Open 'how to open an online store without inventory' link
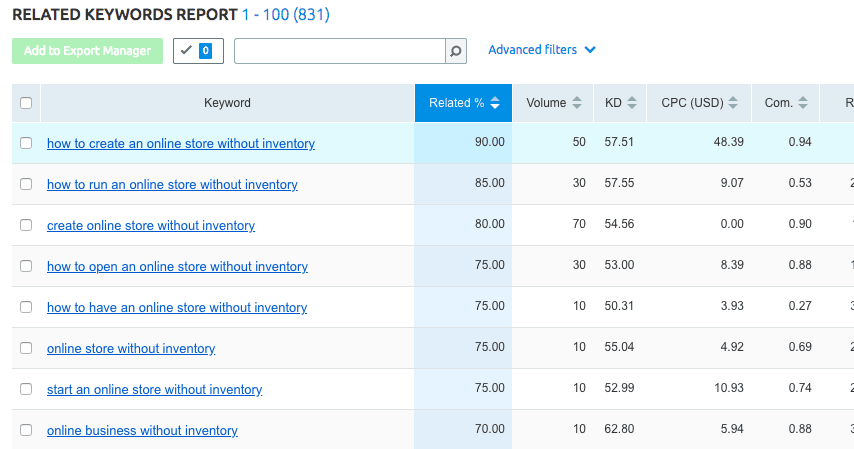 click(x=177, y=267)
